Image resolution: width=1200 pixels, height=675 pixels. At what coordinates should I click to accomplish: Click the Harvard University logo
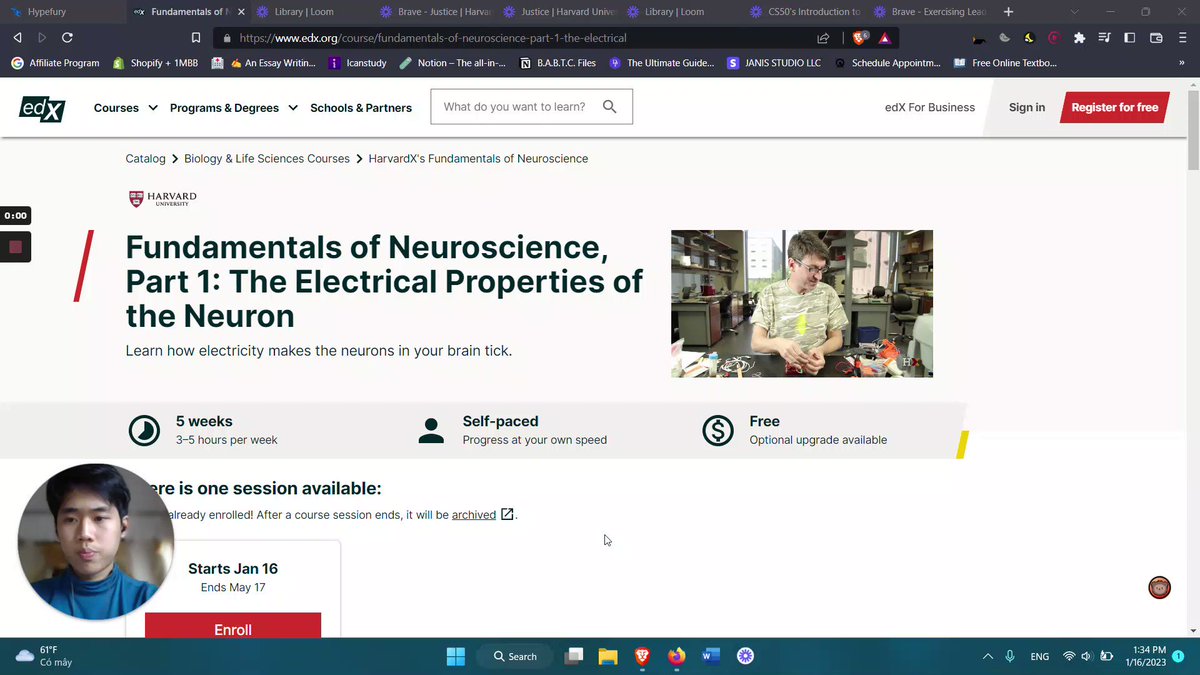[162, 199]
